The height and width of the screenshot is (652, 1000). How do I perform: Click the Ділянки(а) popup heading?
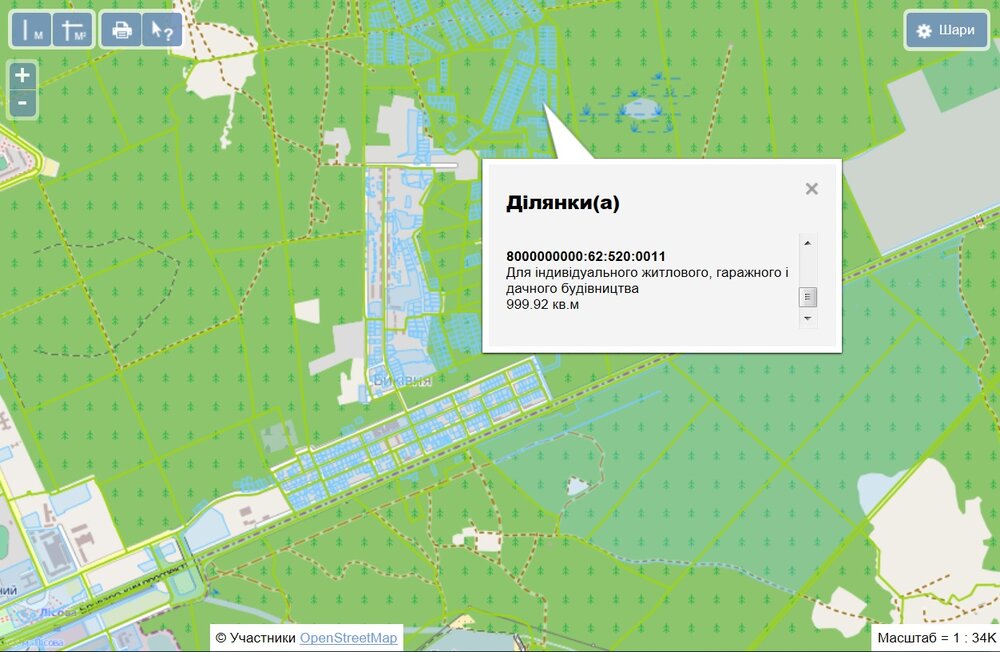click(562, 203)
